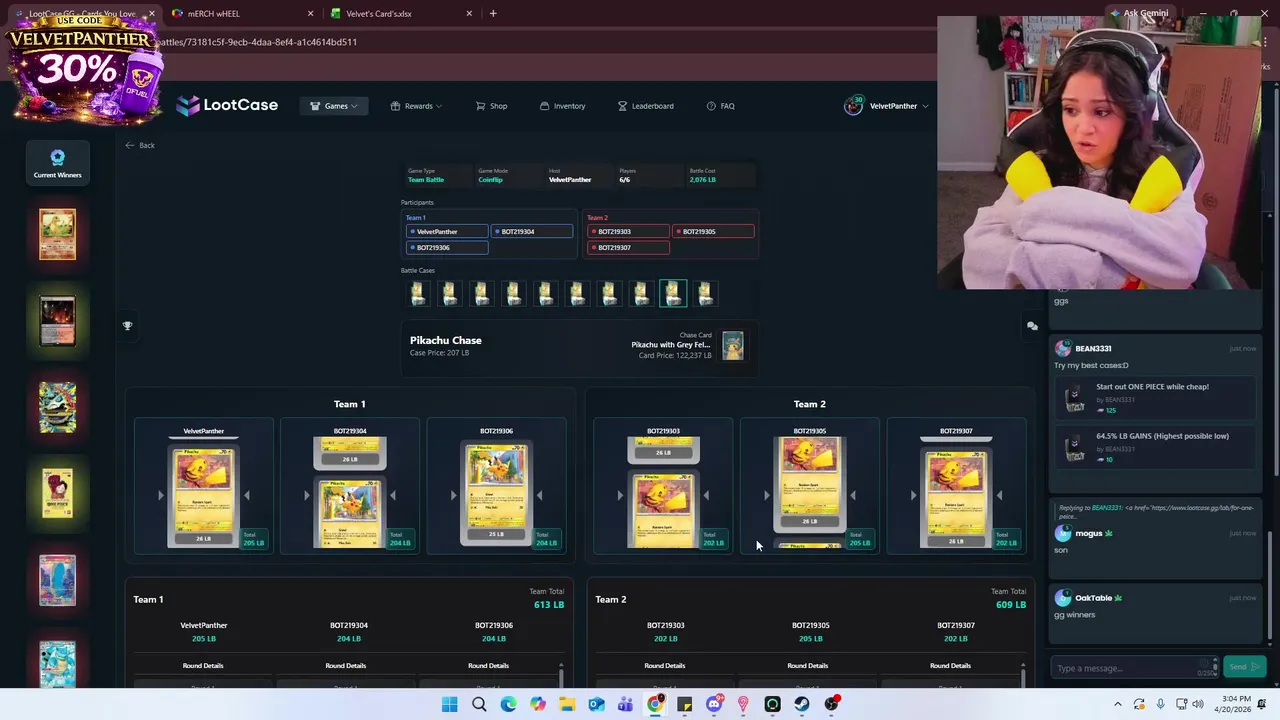This screenshot has height=720, width=1280.
Task: Click left arrow on BOT219307's card reel
Action: coord(913,495)
